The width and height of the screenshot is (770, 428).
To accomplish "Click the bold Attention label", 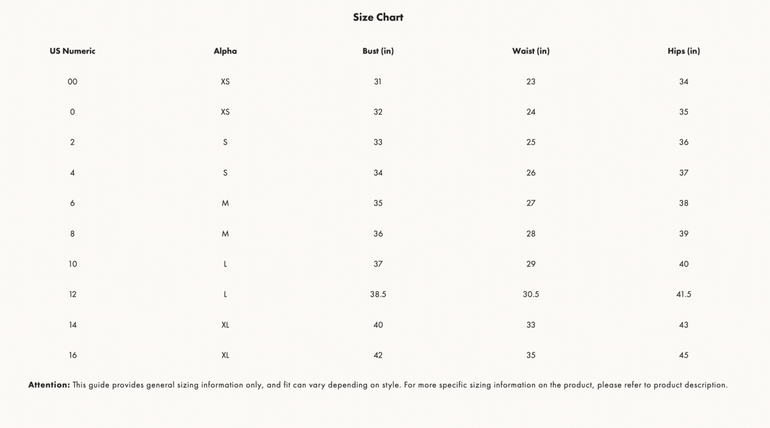I will (x=49, y=385).
